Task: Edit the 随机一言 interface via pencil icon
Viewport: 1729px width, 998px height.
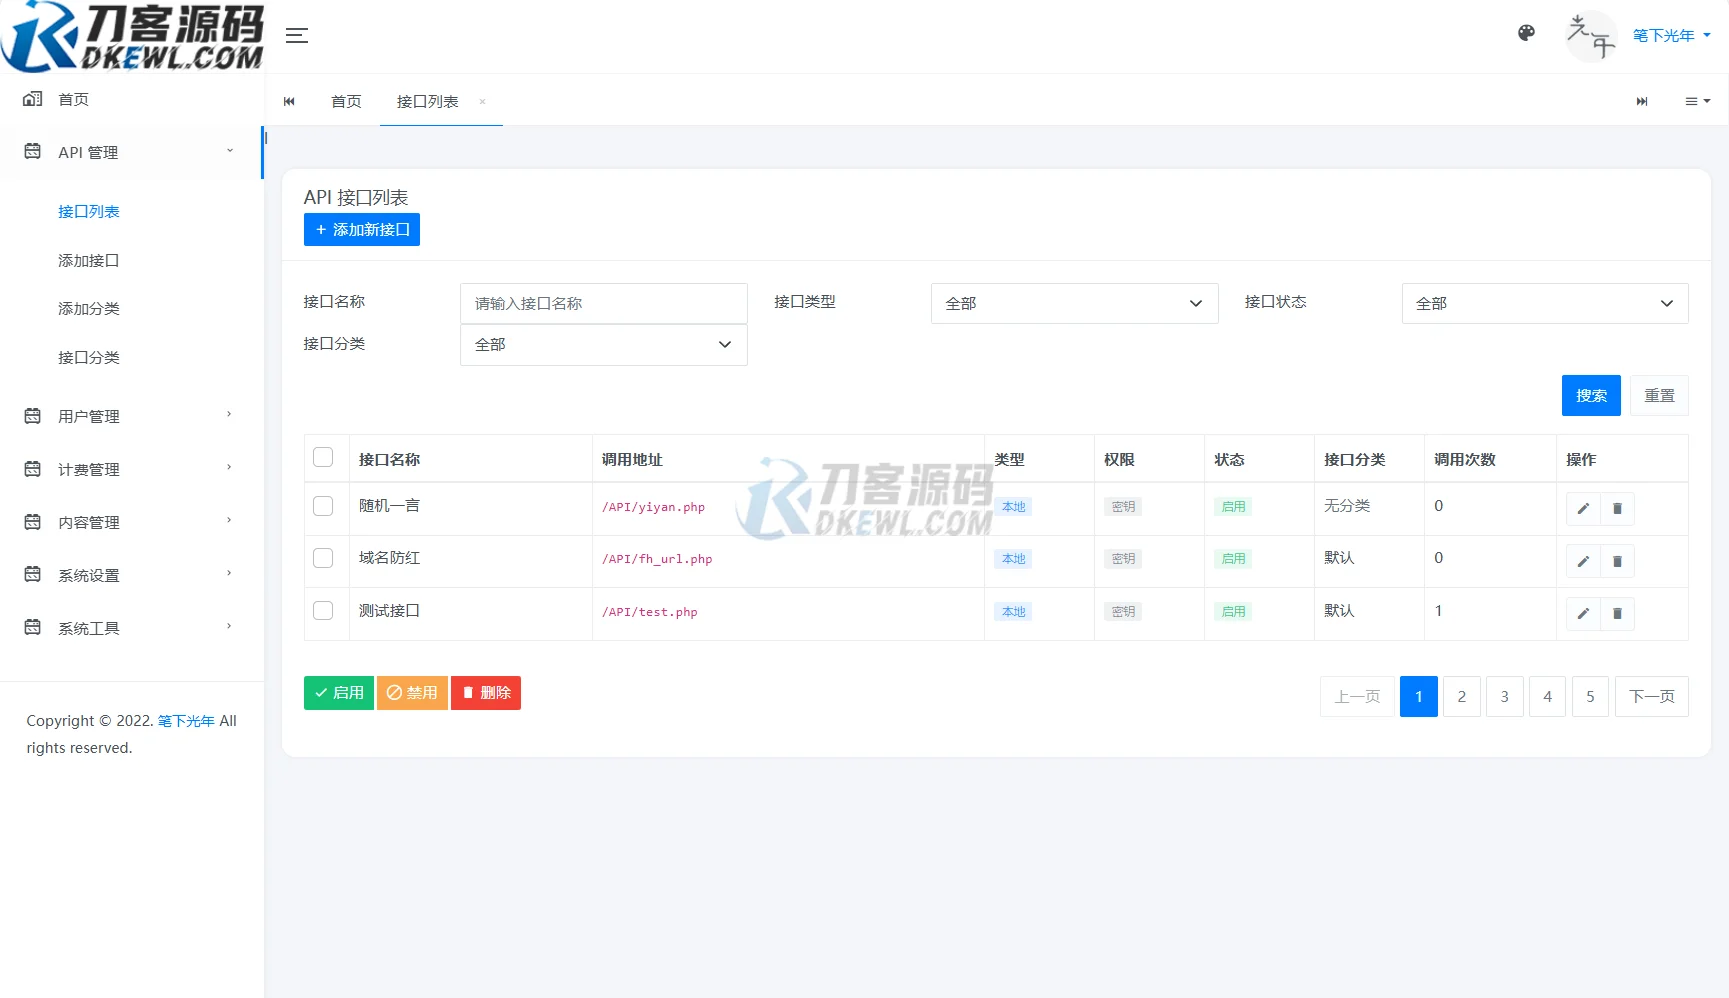Action: [1582, 508]
